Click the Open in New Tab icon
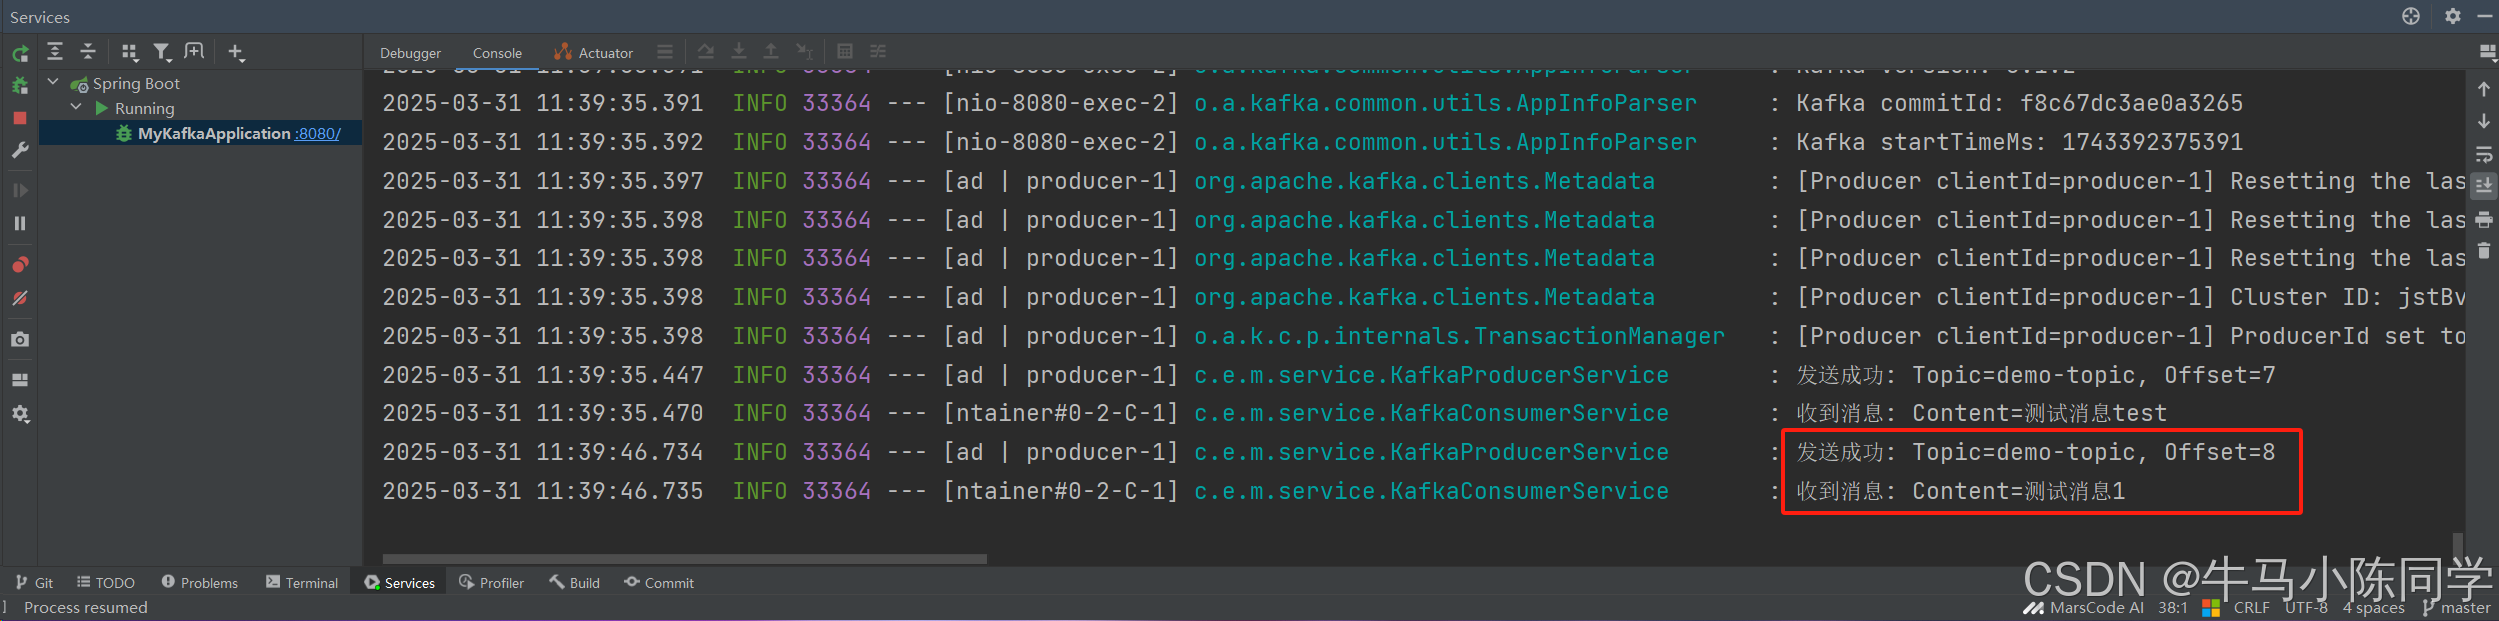The height and width of the screenshot is (621, 2499). (194, 52)
